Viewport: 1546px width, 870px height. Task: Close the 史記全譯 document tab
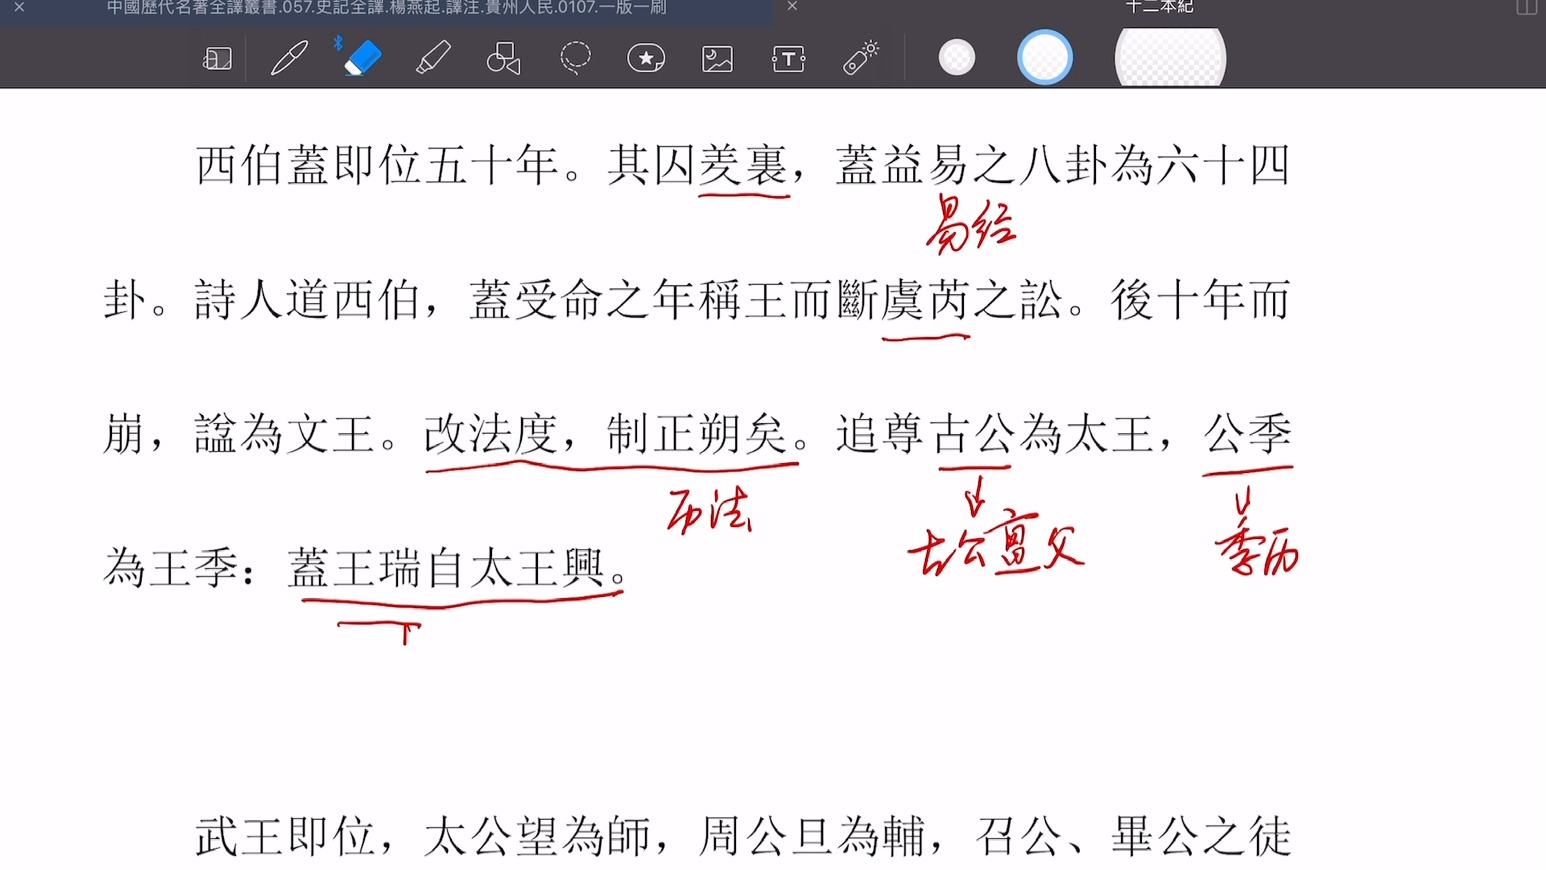(19, 7)
